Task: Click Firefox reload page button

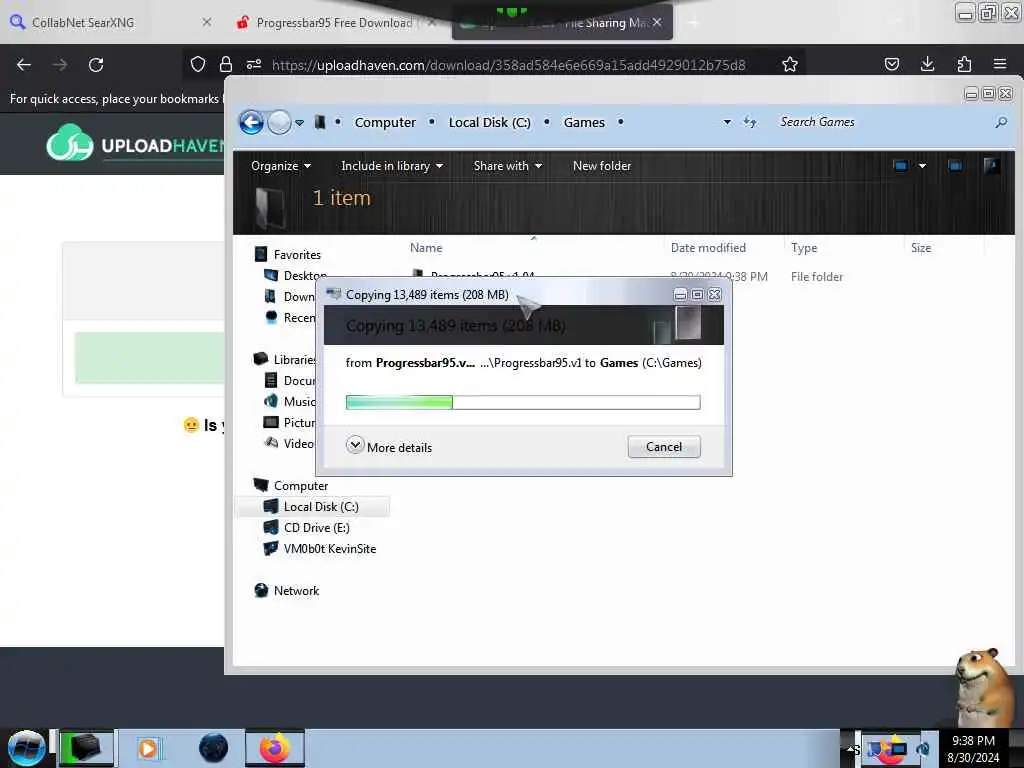Action: (x=96, y=64)
